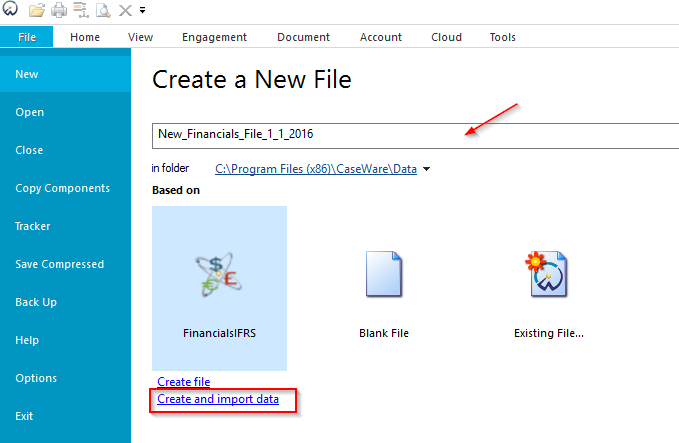The width and height of the screenshot is (679, 443).
Task: Open Help from the File sidebar
Action: (65, 340)
